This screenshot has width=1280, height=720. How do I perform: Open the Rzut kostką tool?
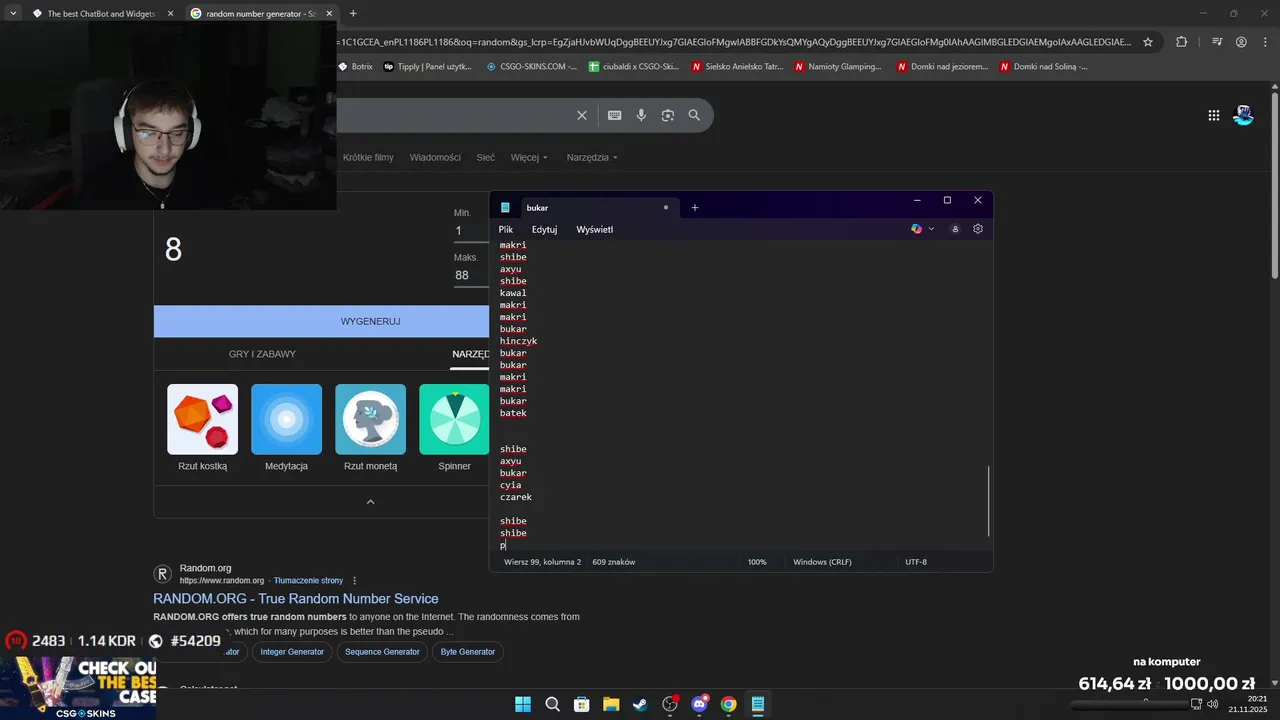pos(202,428)
